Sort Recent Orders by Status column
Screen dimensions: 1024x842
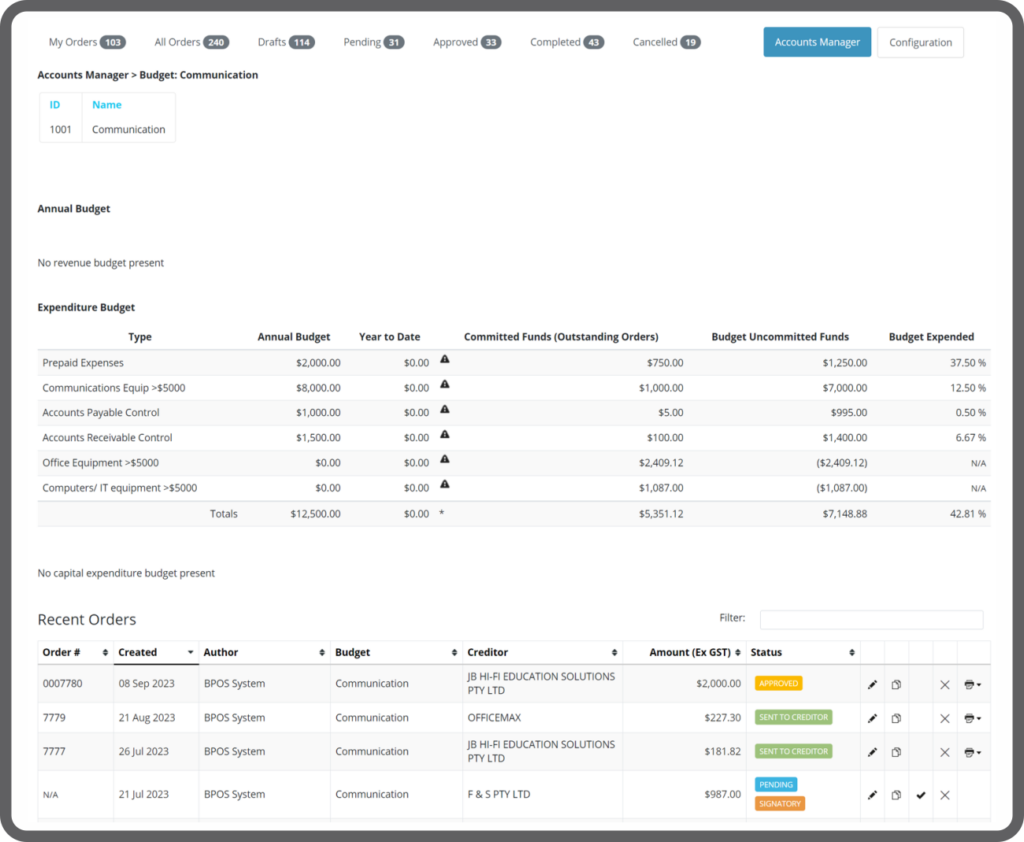coord(803,653)
